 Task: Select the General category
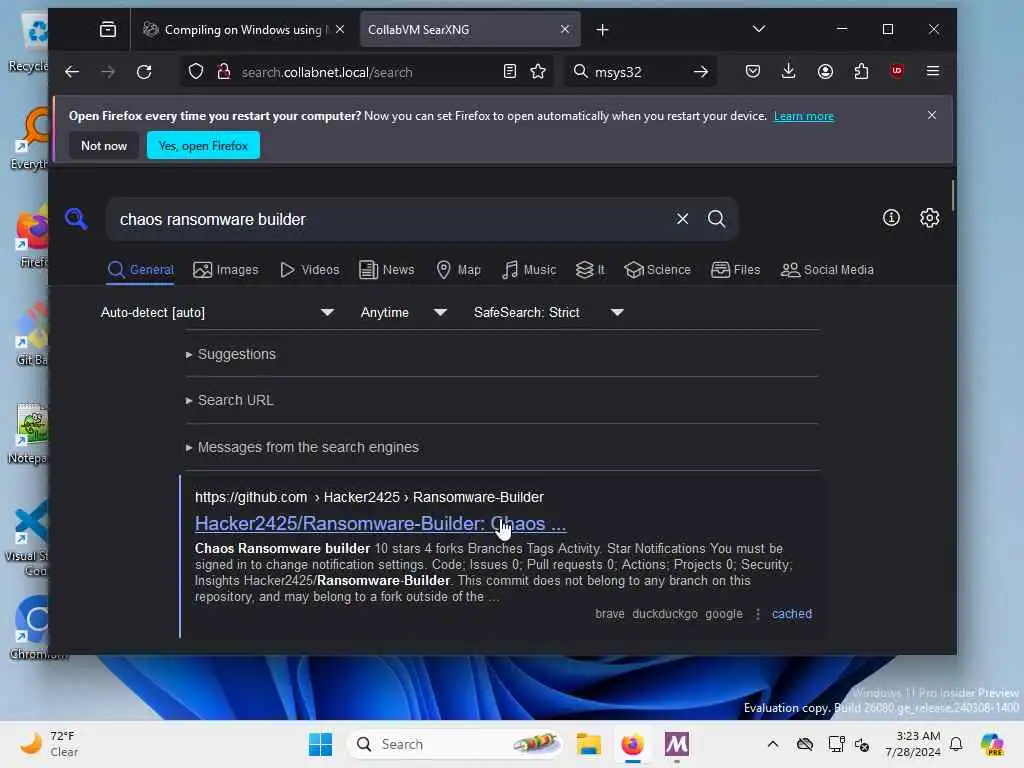[140, 270]
